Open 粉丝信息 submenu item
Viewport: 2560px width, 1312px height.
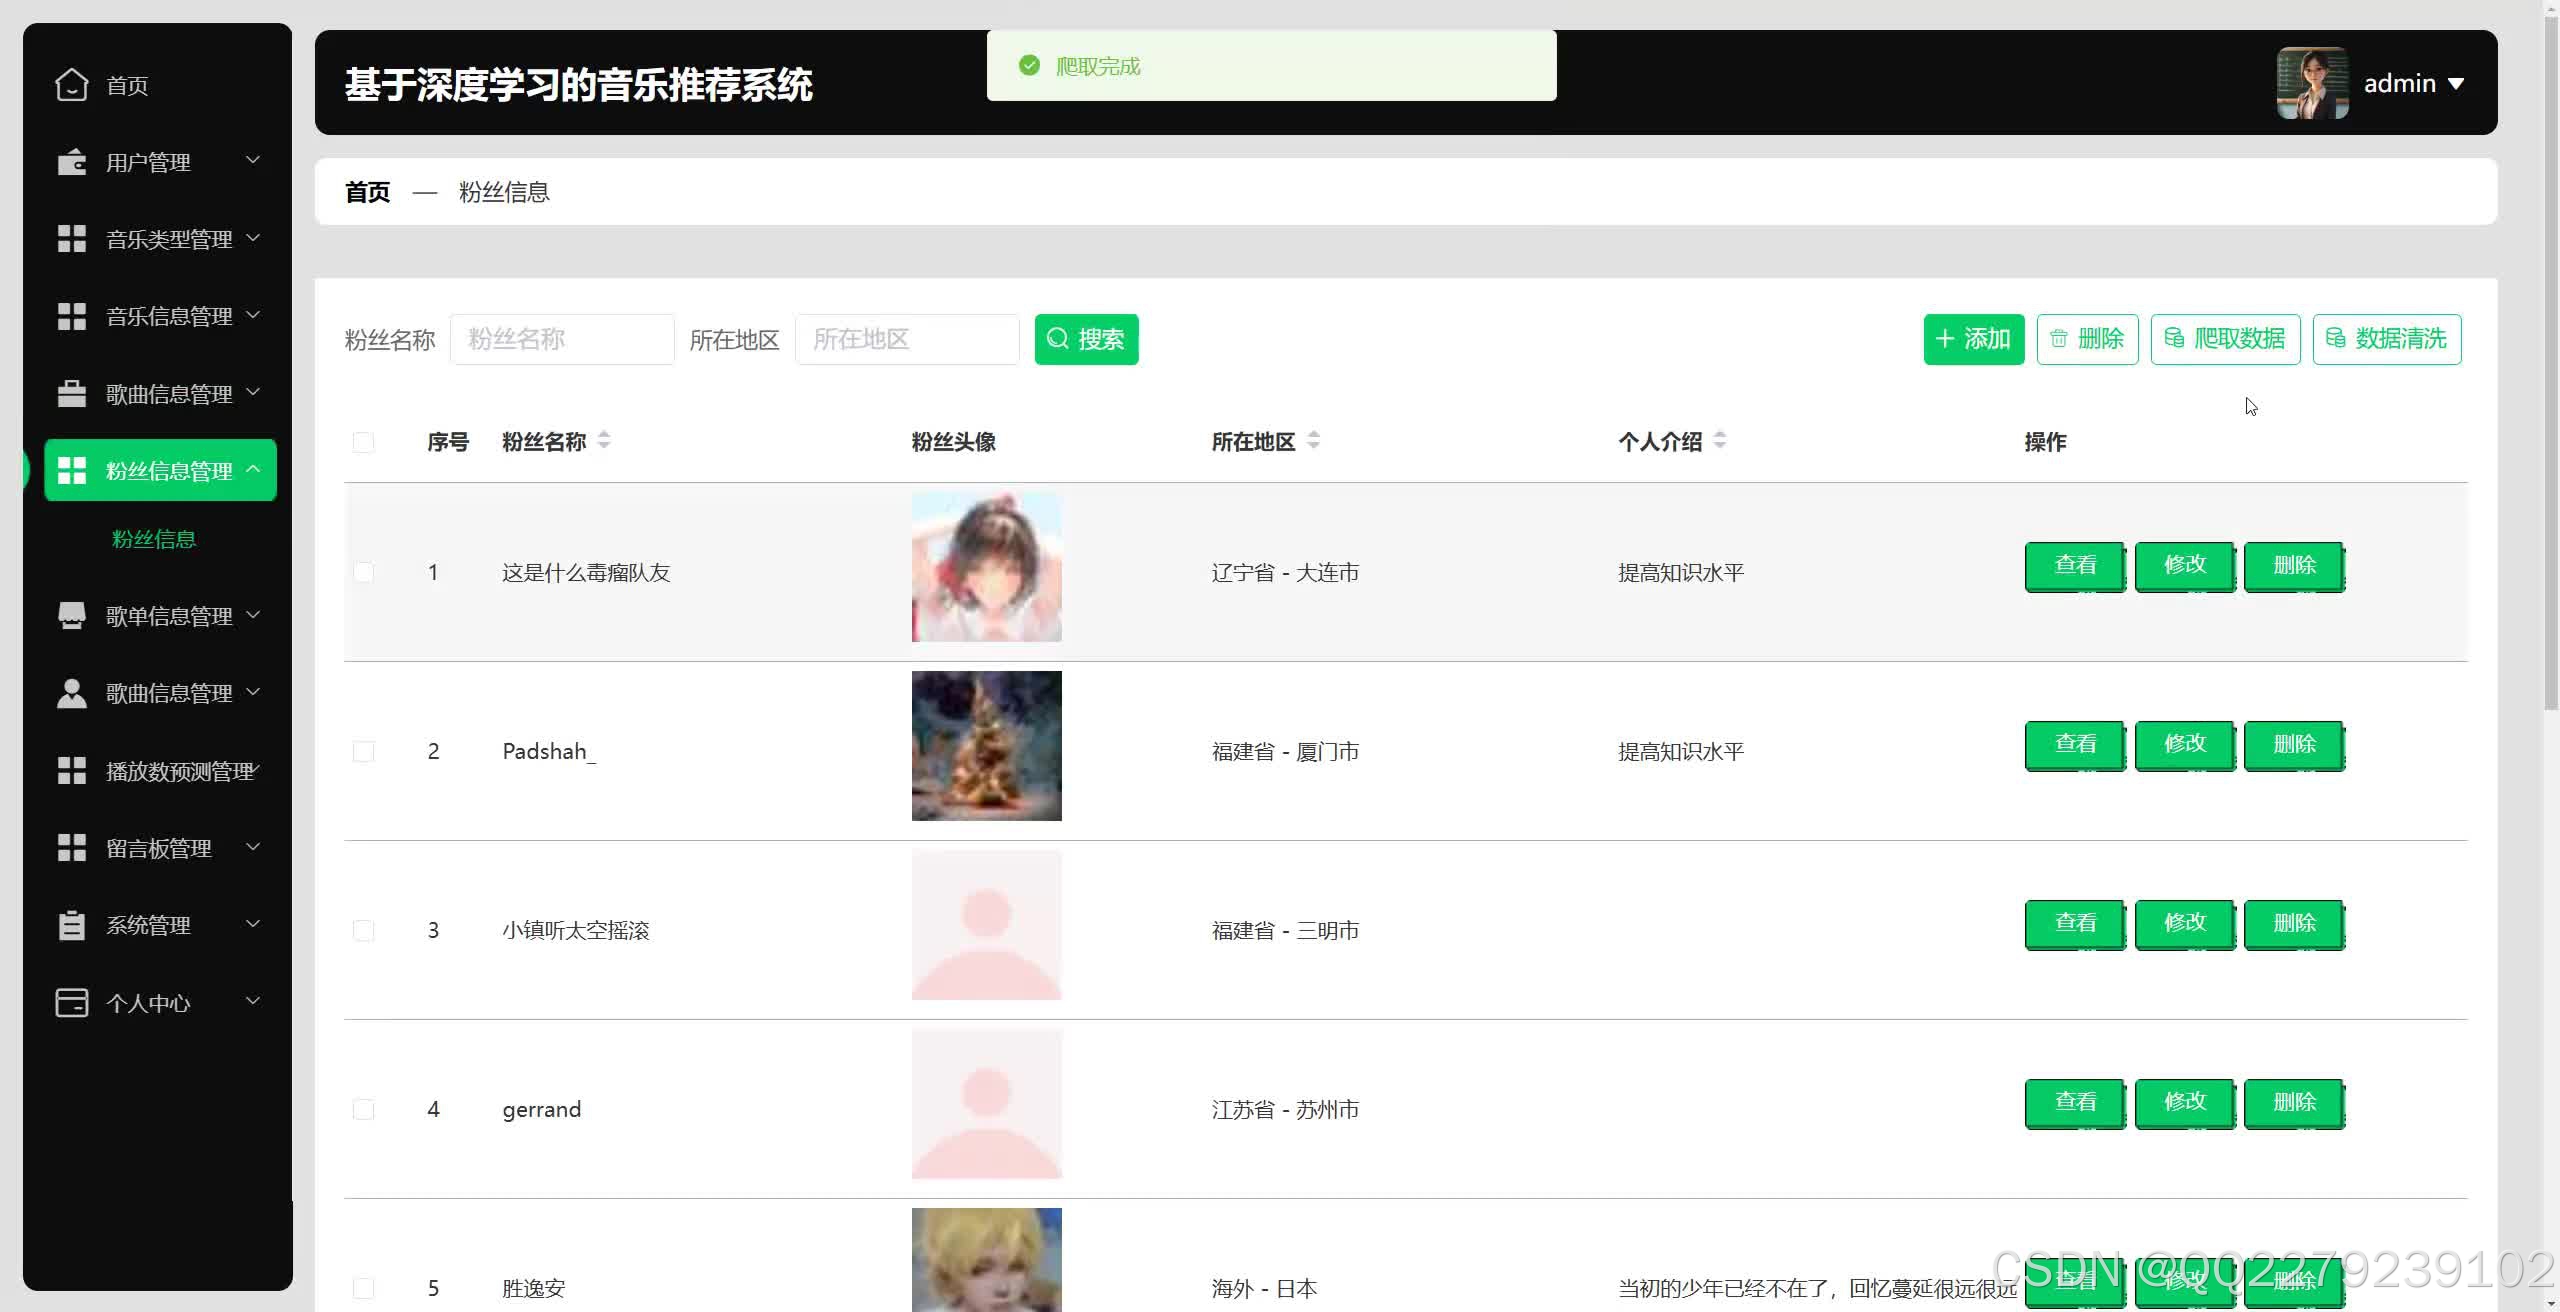click(153, 539)
